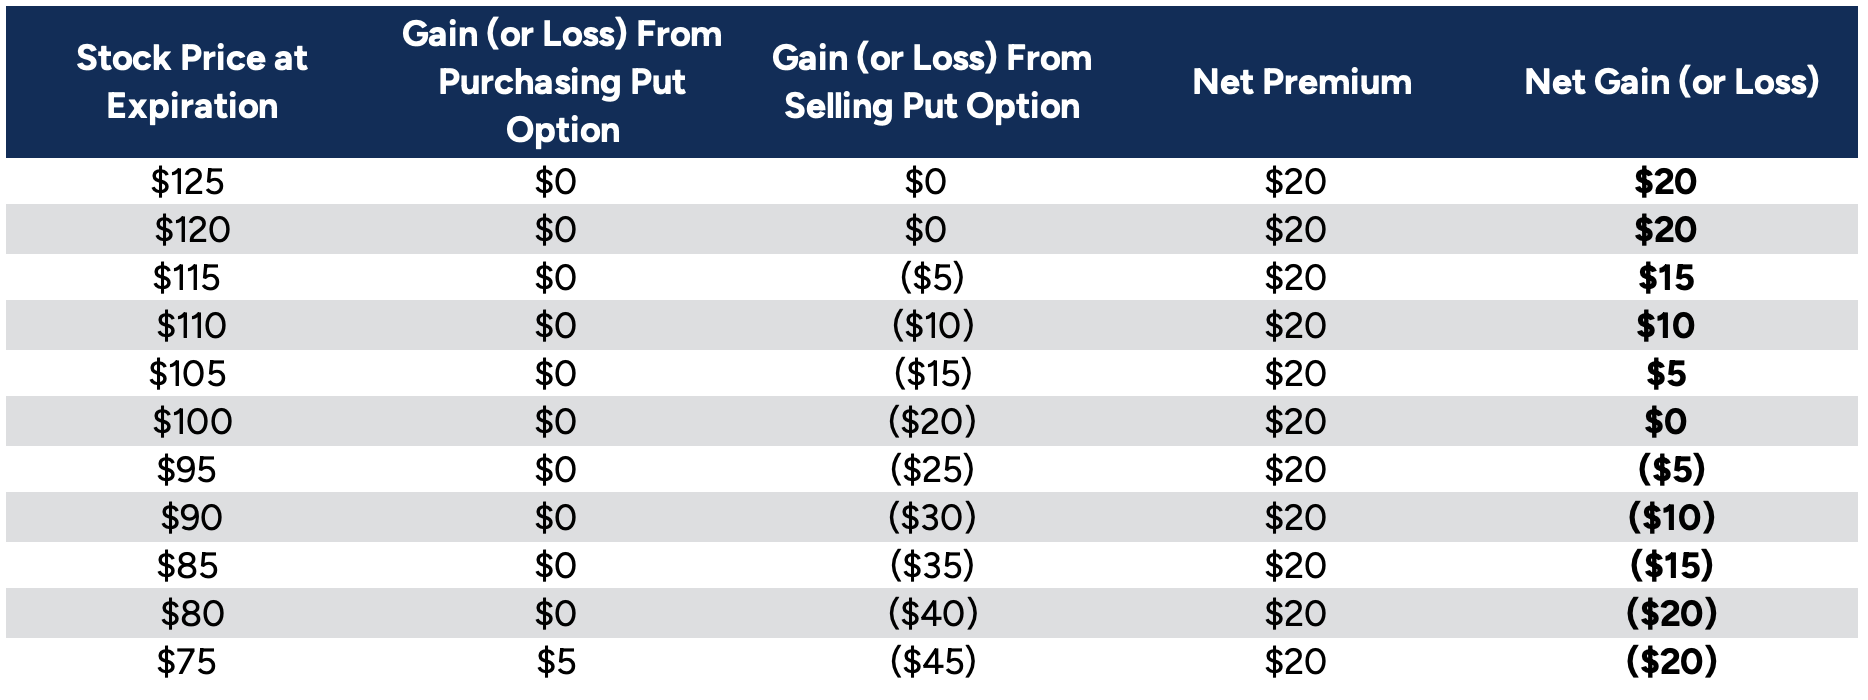This screenshot has height=700, width=1868.
Task: Click the $85 stock price cell
Action: click(x=188, y=566)
